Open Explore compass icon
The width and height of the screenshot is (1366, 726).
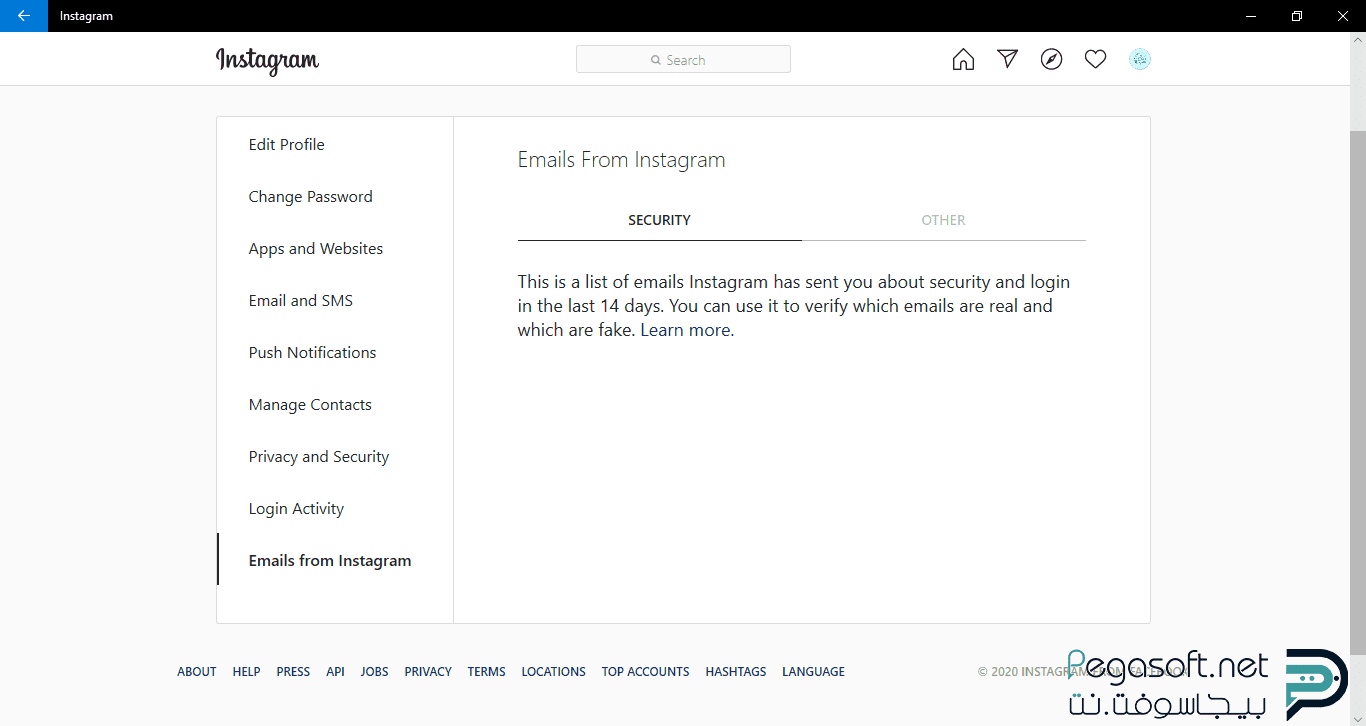[1051, 60]
